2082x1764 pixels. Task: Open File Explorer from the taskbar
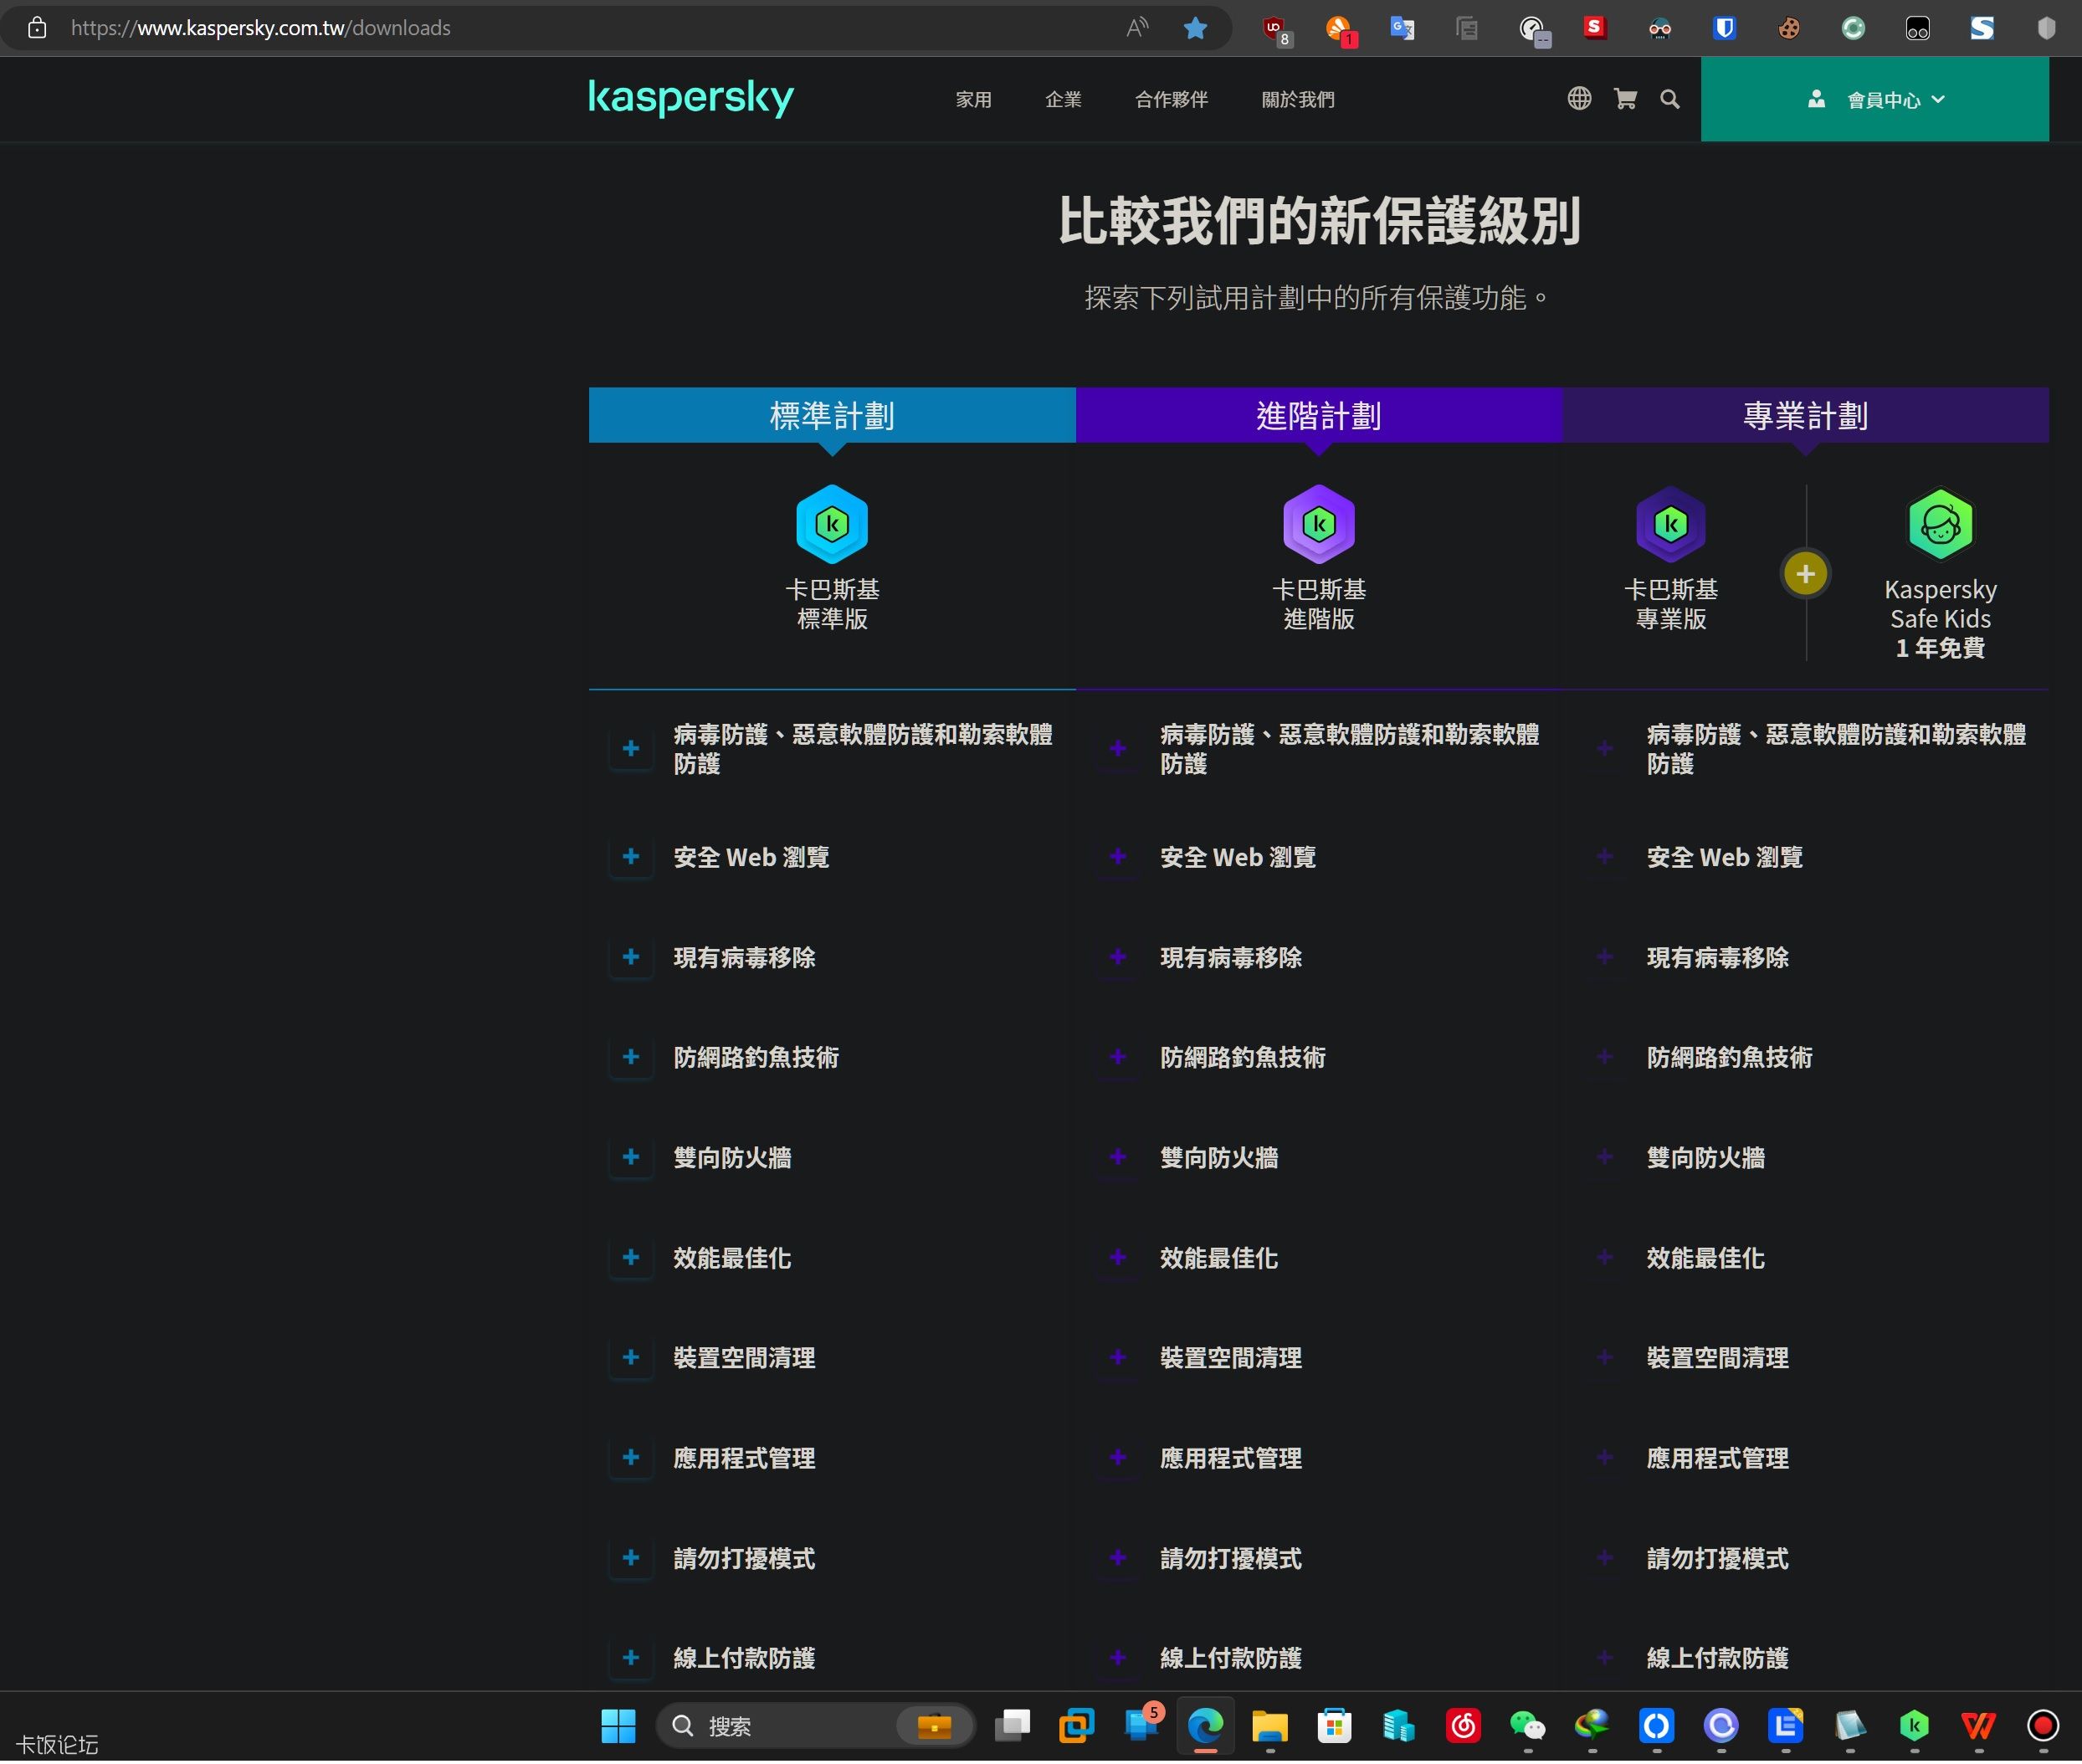pyautogui.click(x=1269, y=1726)
